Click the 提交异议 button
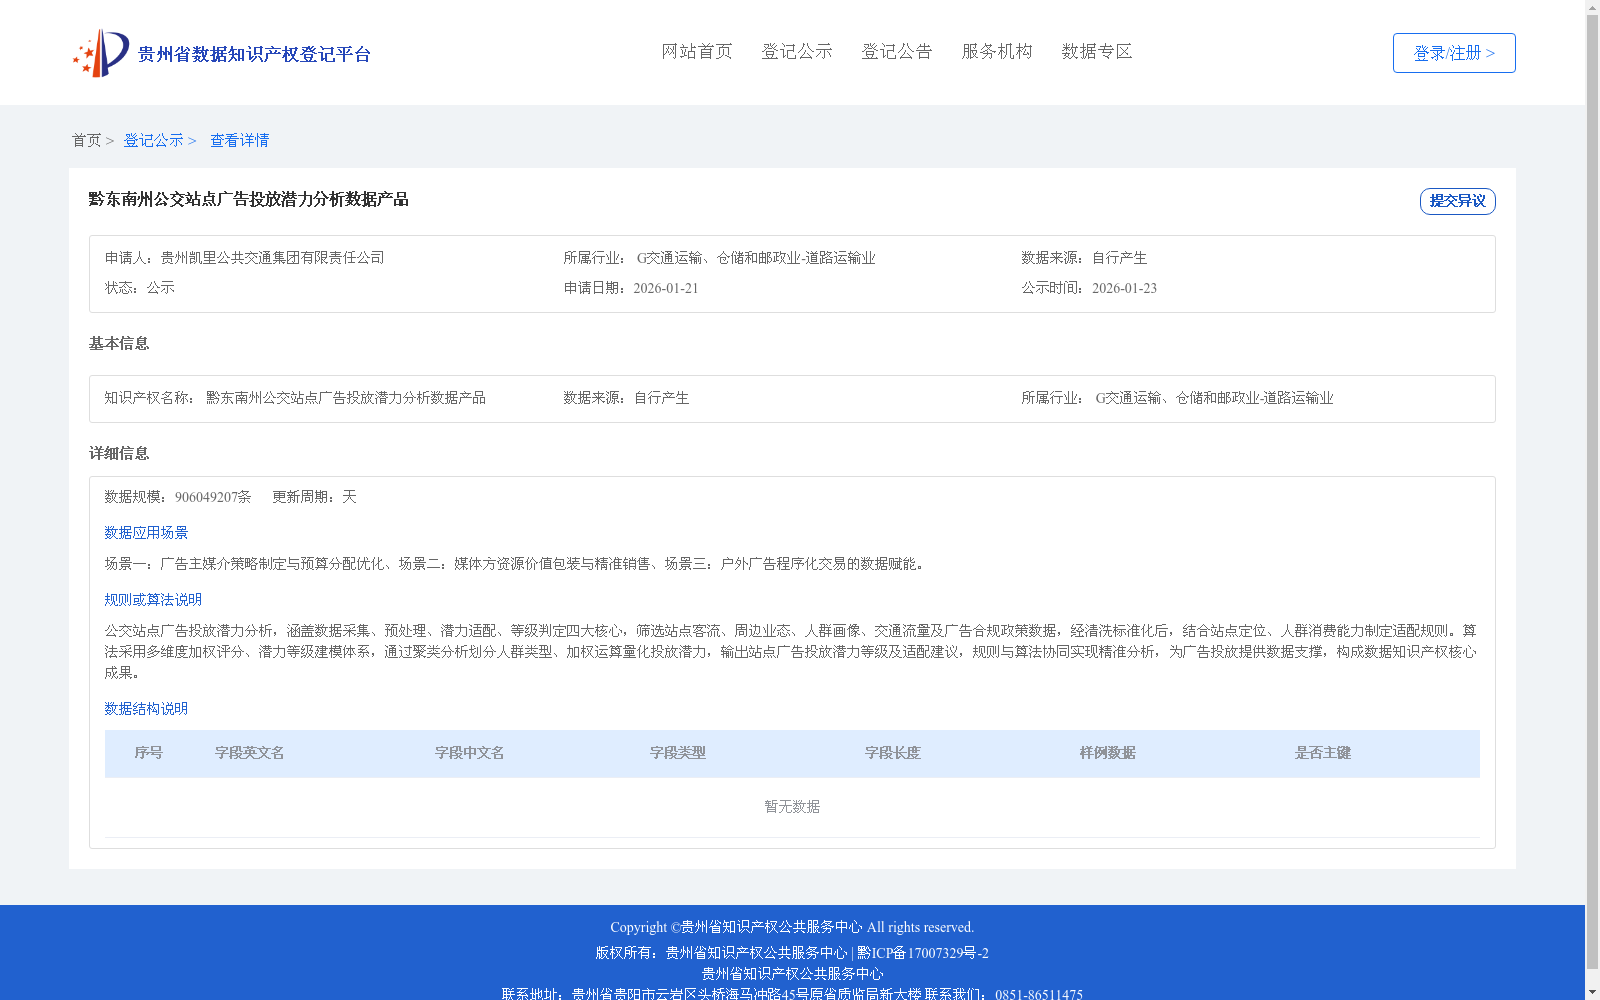This screenshot has width=1600, height=1000. click(x=1458, y=201)
